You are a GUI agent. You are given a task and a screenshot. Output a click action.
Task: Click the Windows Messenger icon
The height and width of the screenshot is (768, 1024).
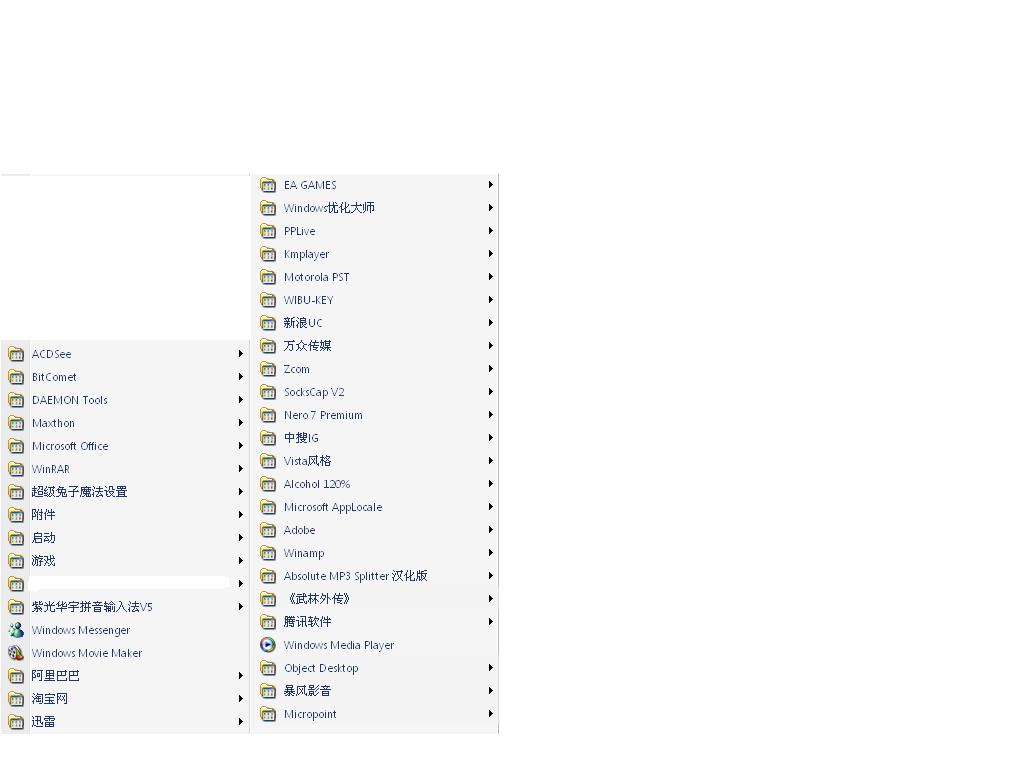[x=16, y=630]
